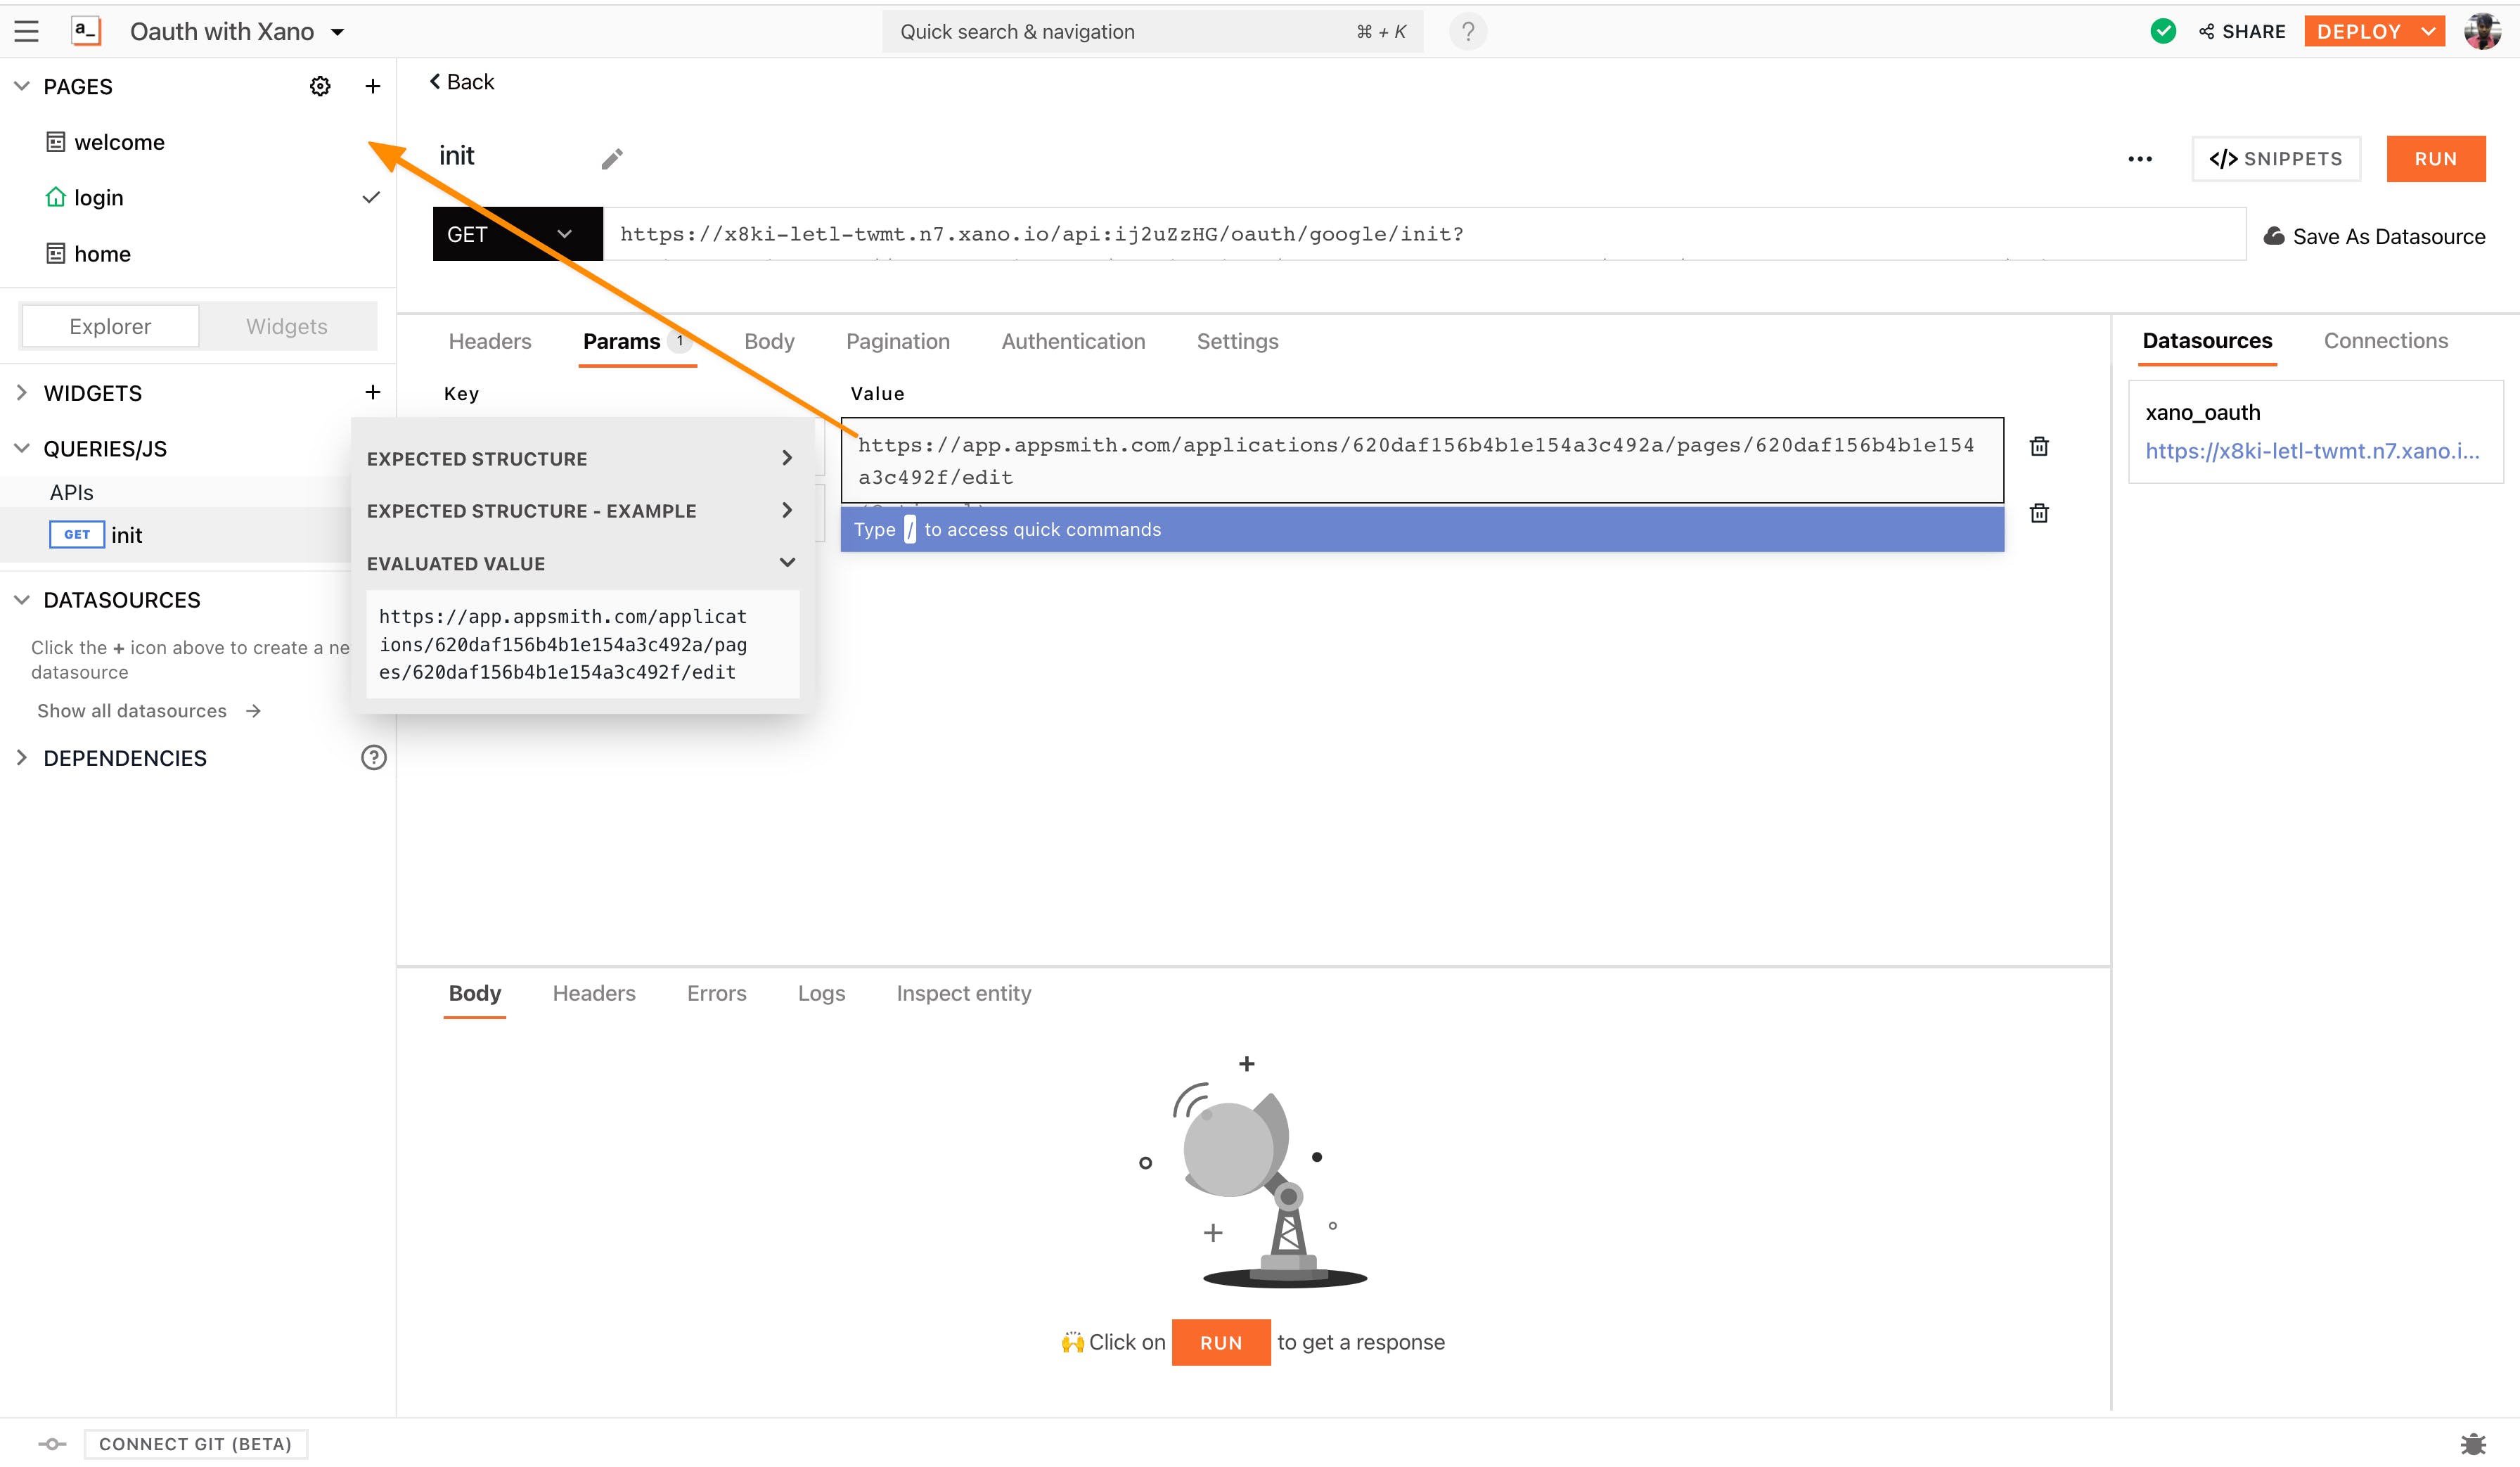Click the help question mark icon

coord(1467,32)
